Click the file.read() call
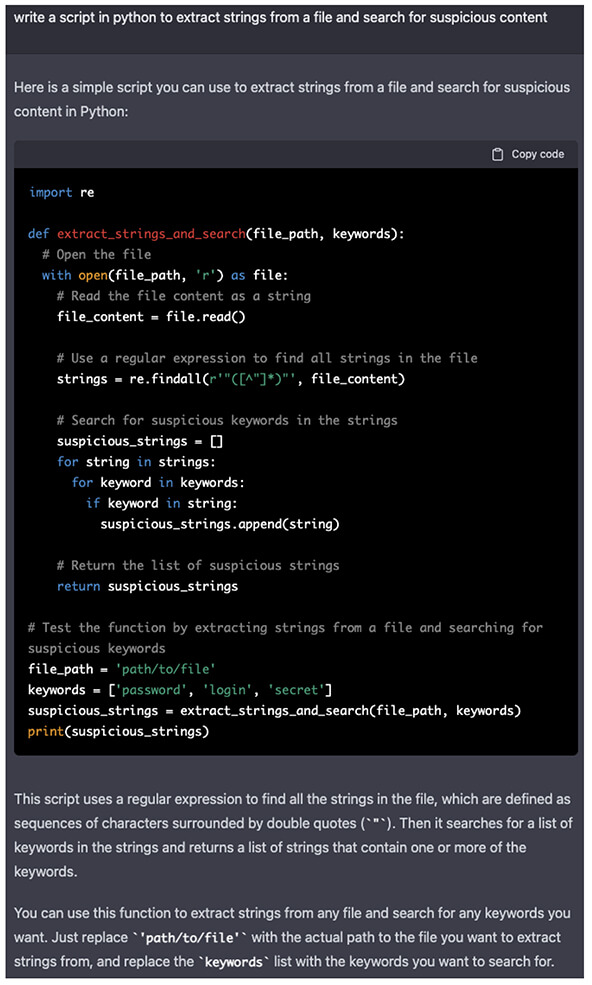The image size is (592, 985). point(206,317)
